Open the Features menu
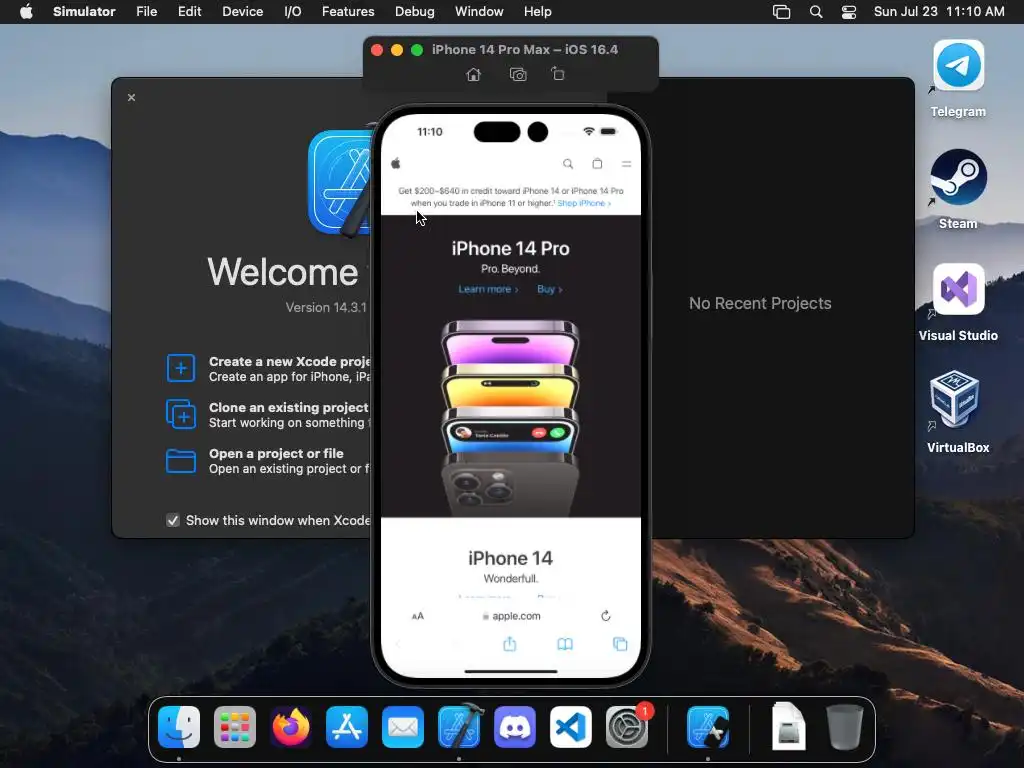The height and width of the screenshot is (768, 1024). pos(348,12)
